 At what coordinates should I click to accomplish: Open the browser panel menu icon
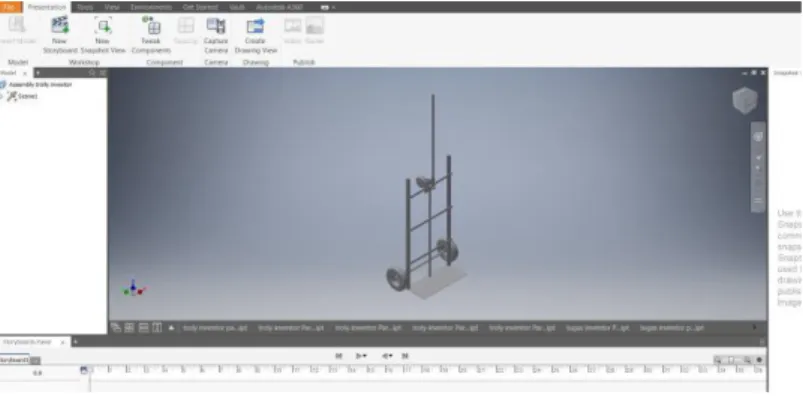pos(102,73)
